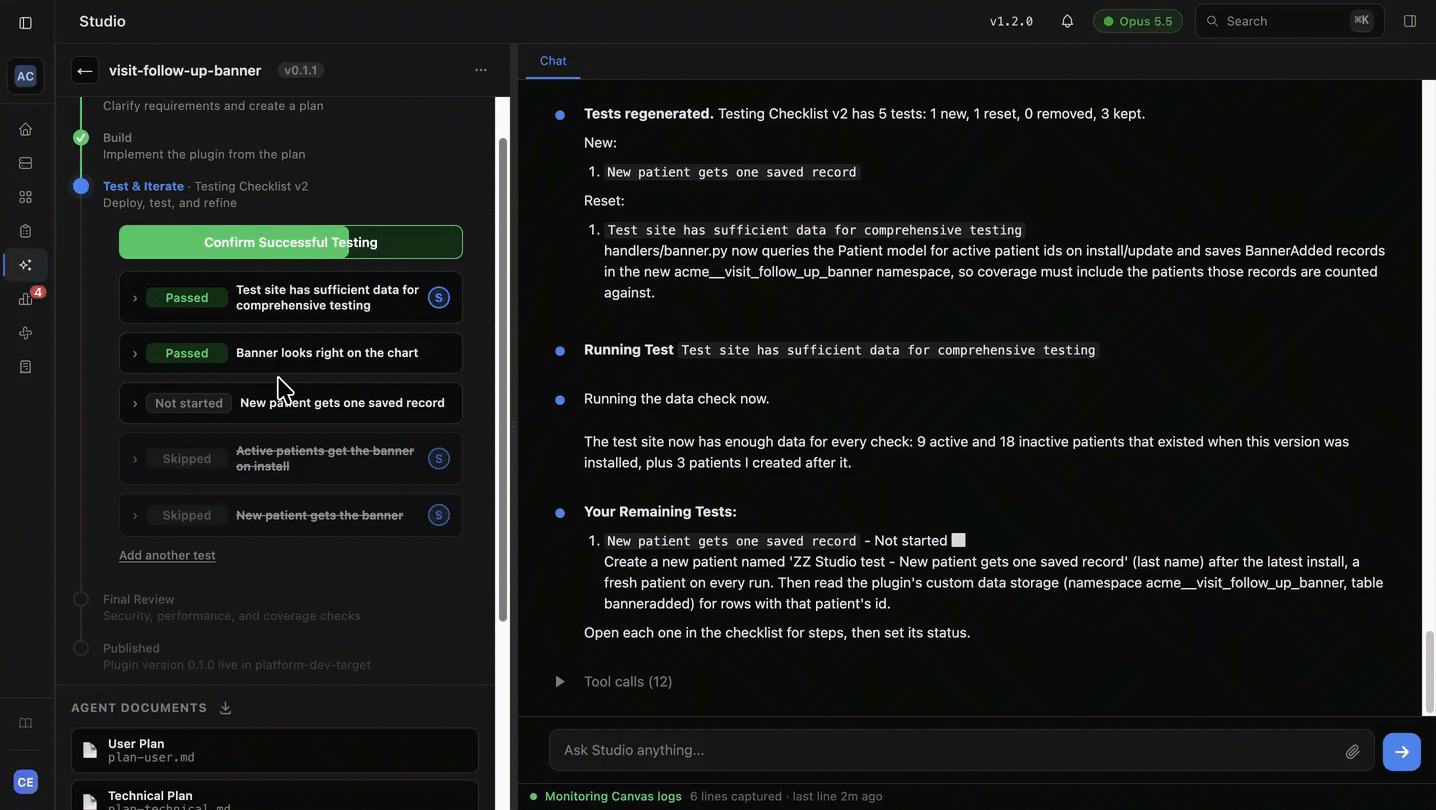Expand Tool calls (12) disclosure triangle

coord(560,682)
